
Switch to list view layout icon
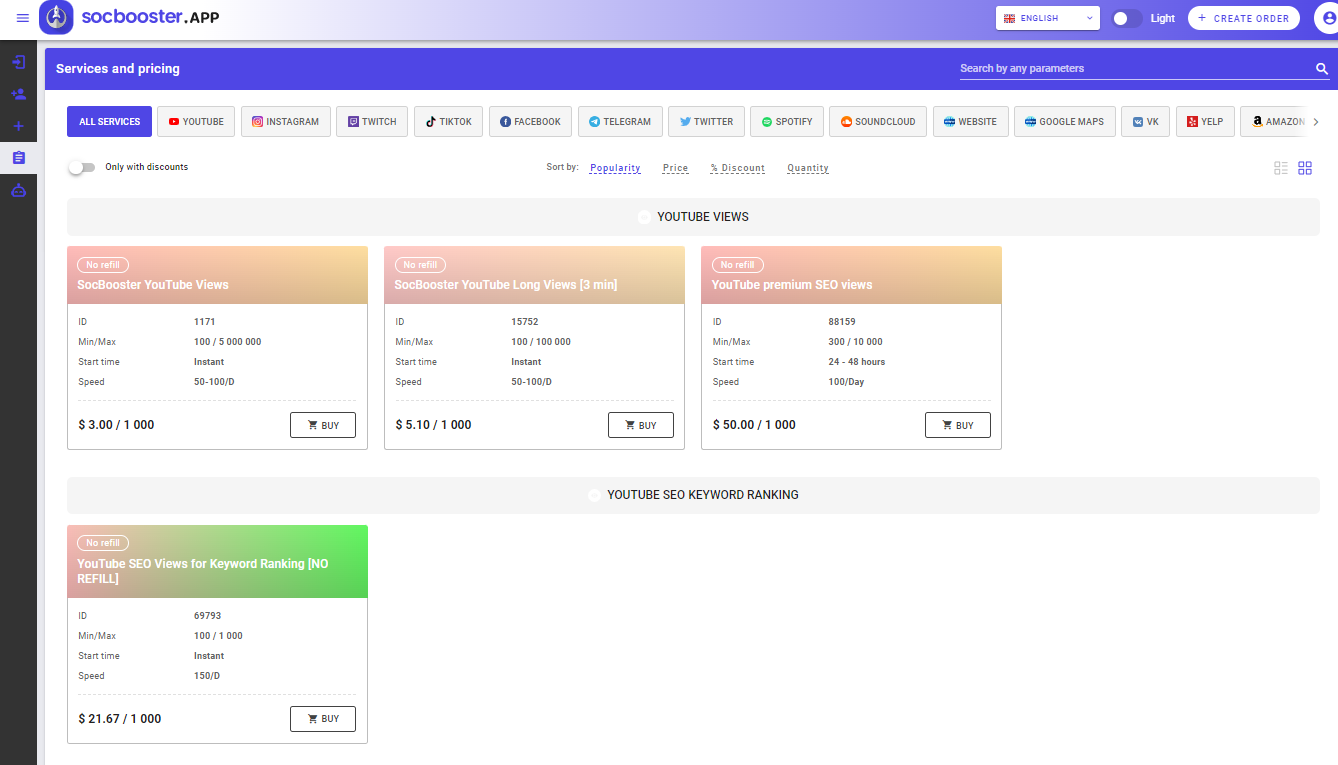(x=1281, y=168)
